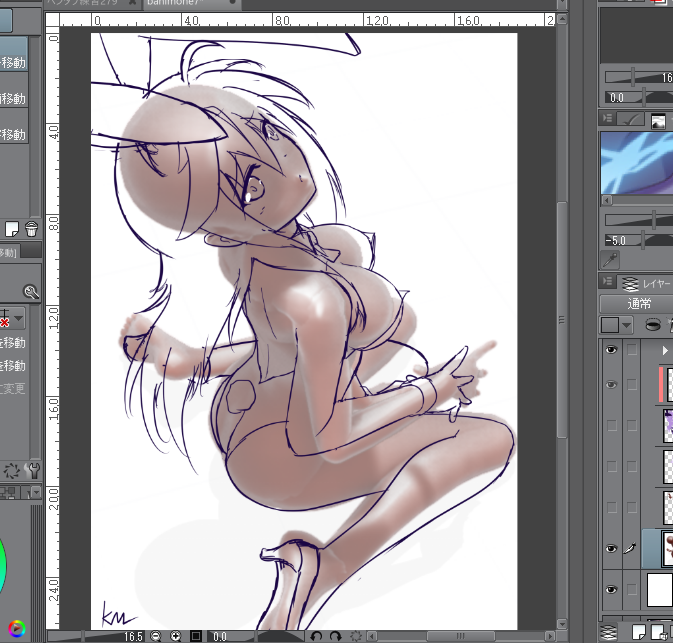Hide the white paper layer

[611, 590]
